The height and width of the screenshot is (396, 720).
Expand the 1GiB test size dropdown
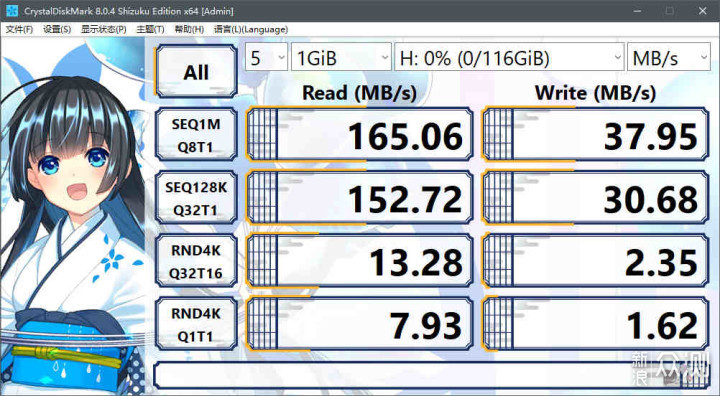(341, 58)
